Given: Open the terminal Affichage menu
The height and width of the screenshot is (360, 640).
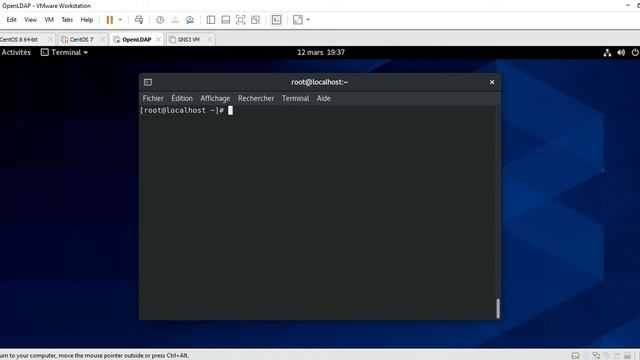Looking at the screenshot, I should [x=215, y=98].
